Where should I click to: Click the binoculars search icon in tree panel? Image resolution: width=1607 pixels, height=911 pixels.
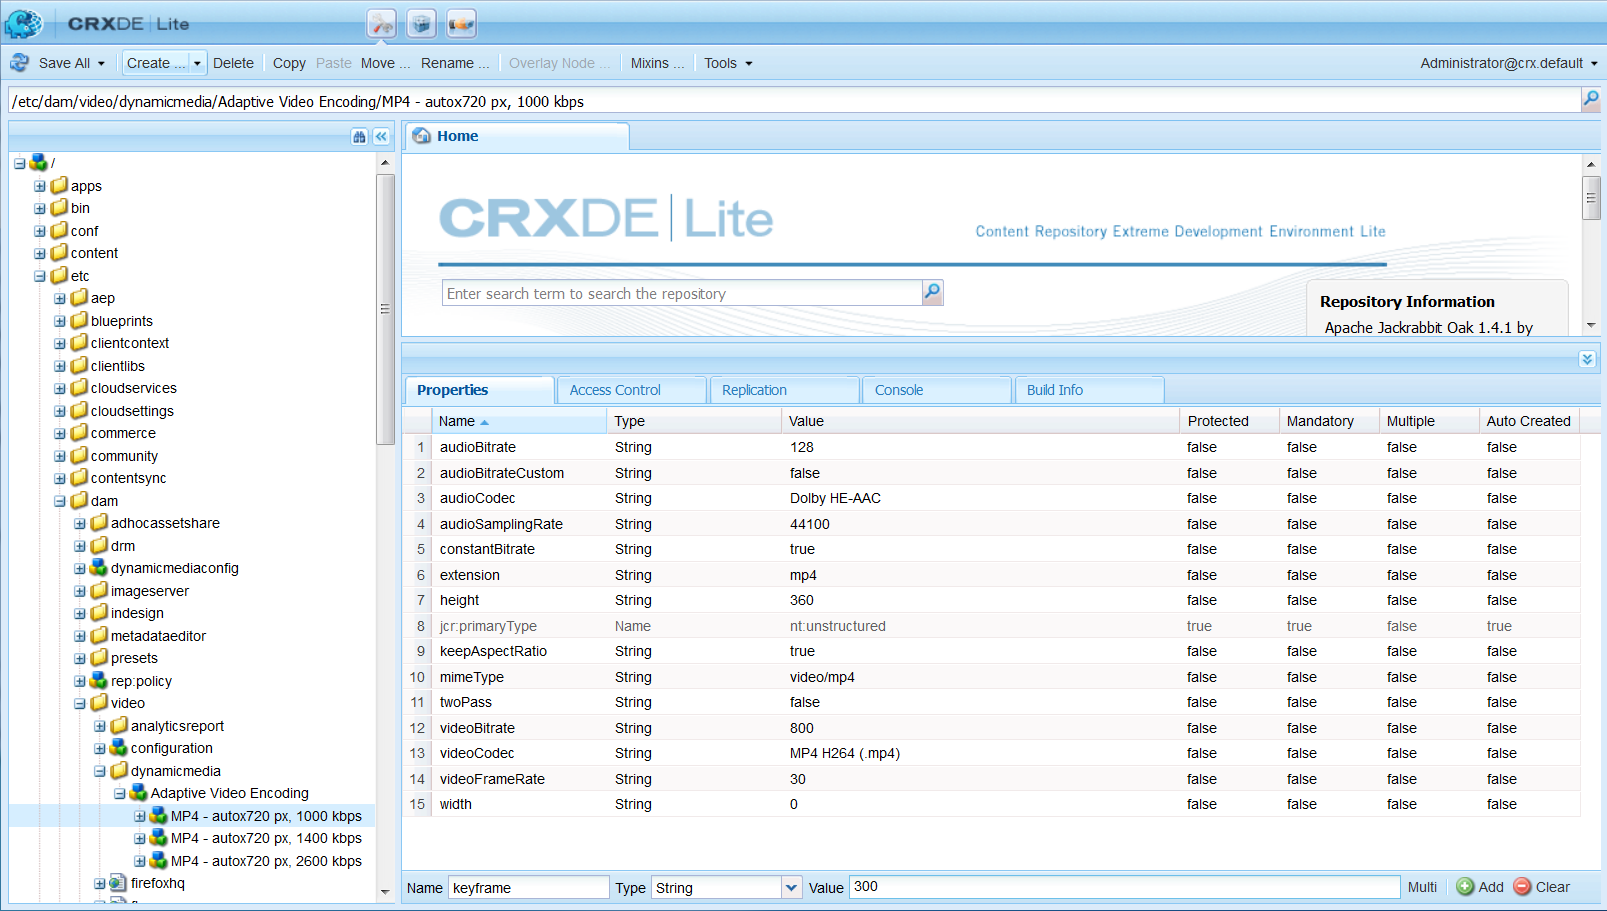click(359, 137)
